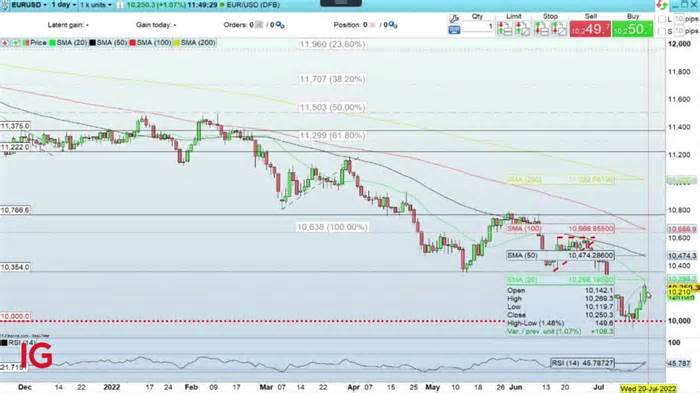Open orders settings gears icon
The width and height of the screenshot is (700, 393).
pos(280,25)
